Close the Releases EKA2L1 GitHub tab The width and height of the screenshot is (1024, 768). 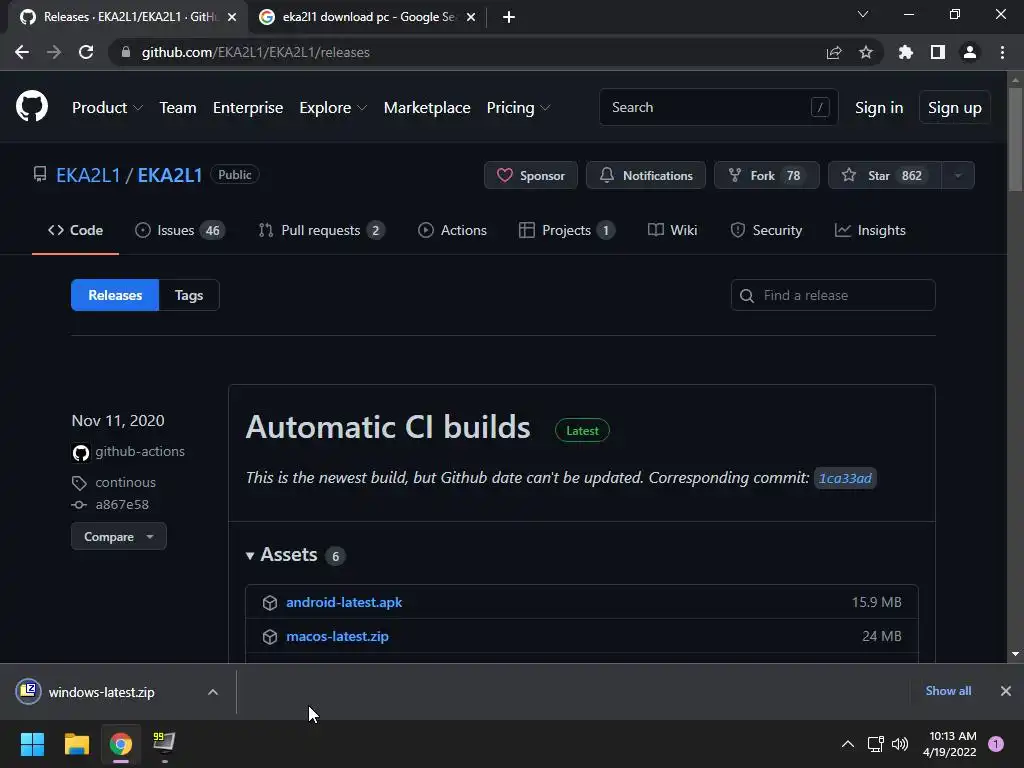pyautogui.click(x=232, y=17)
